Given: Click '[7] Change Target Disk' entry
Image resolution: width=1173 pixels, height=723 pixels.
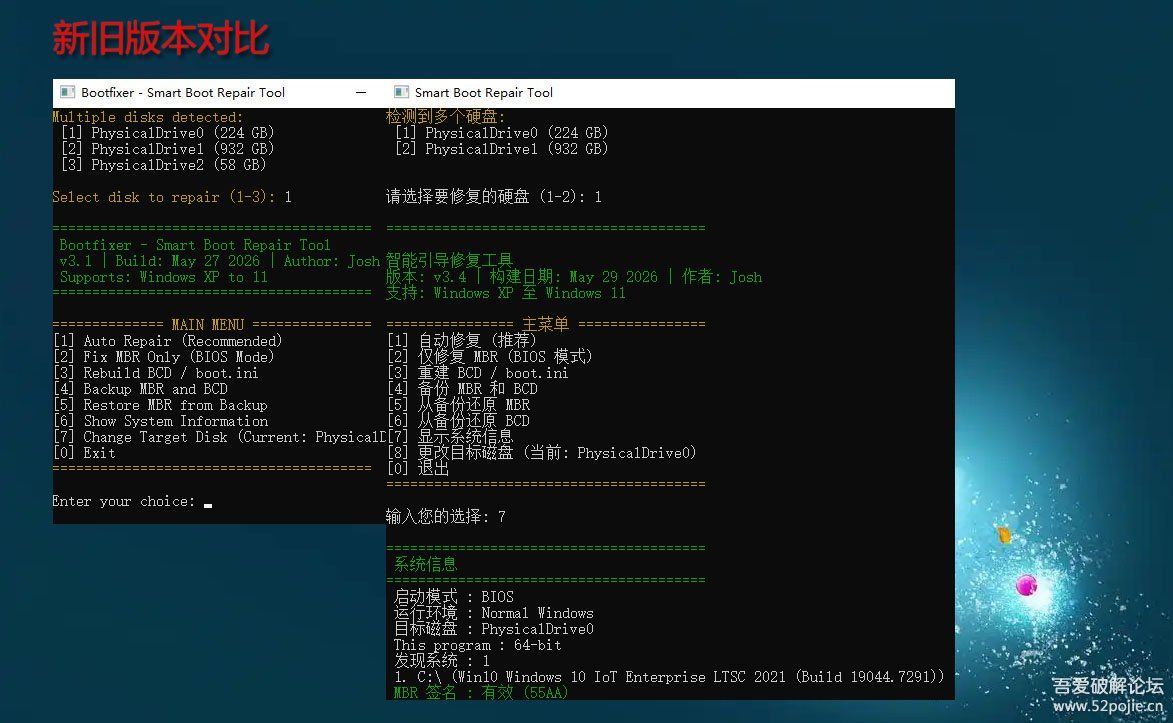Looking at the screenshot, I should pyautogui.click(x=218, y=437).
